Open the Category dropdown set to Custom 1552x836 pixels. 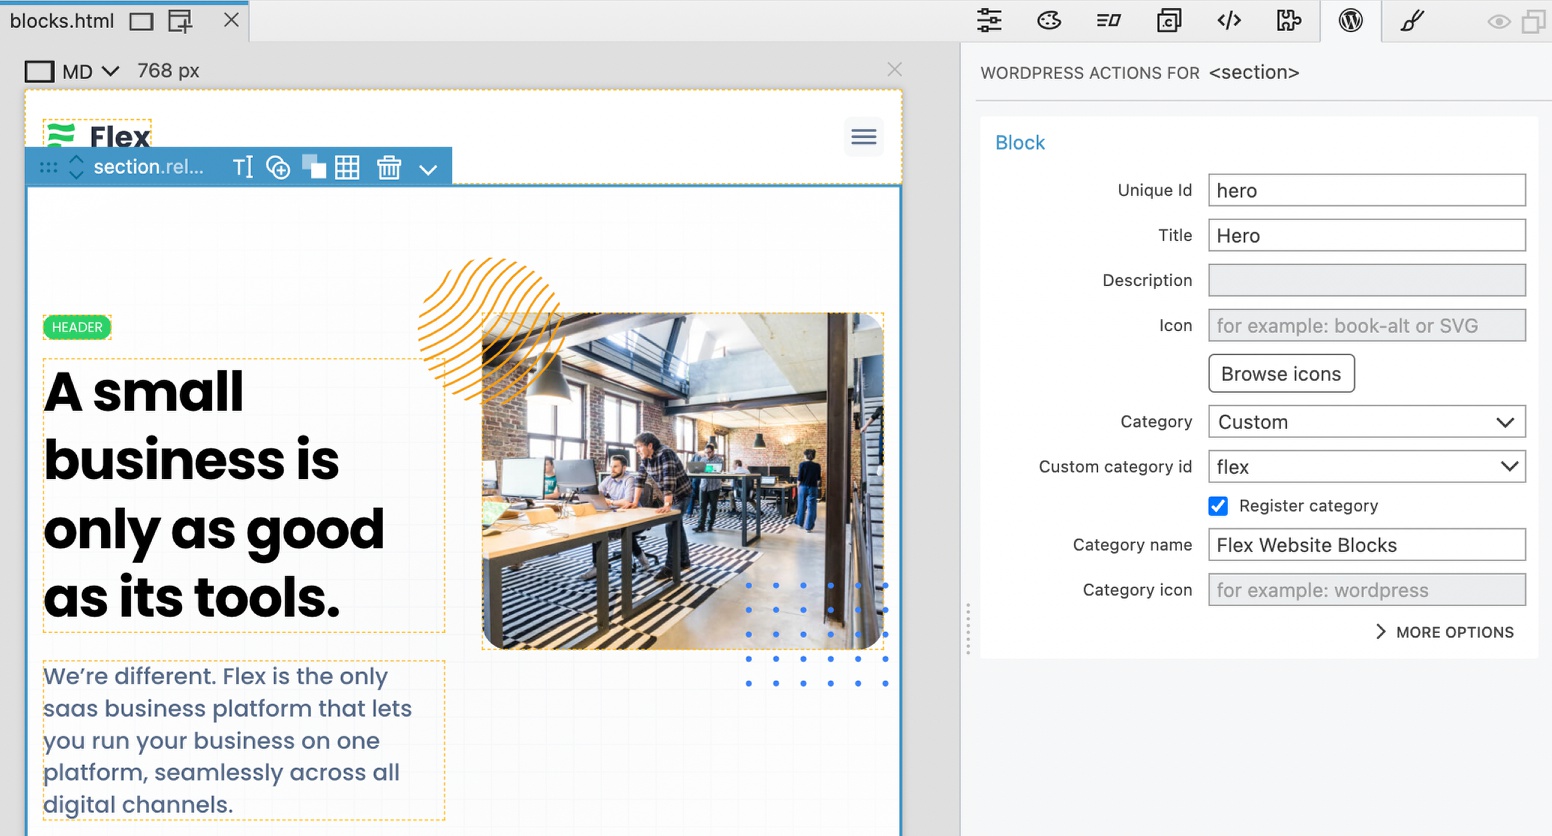pos(1367,422)
